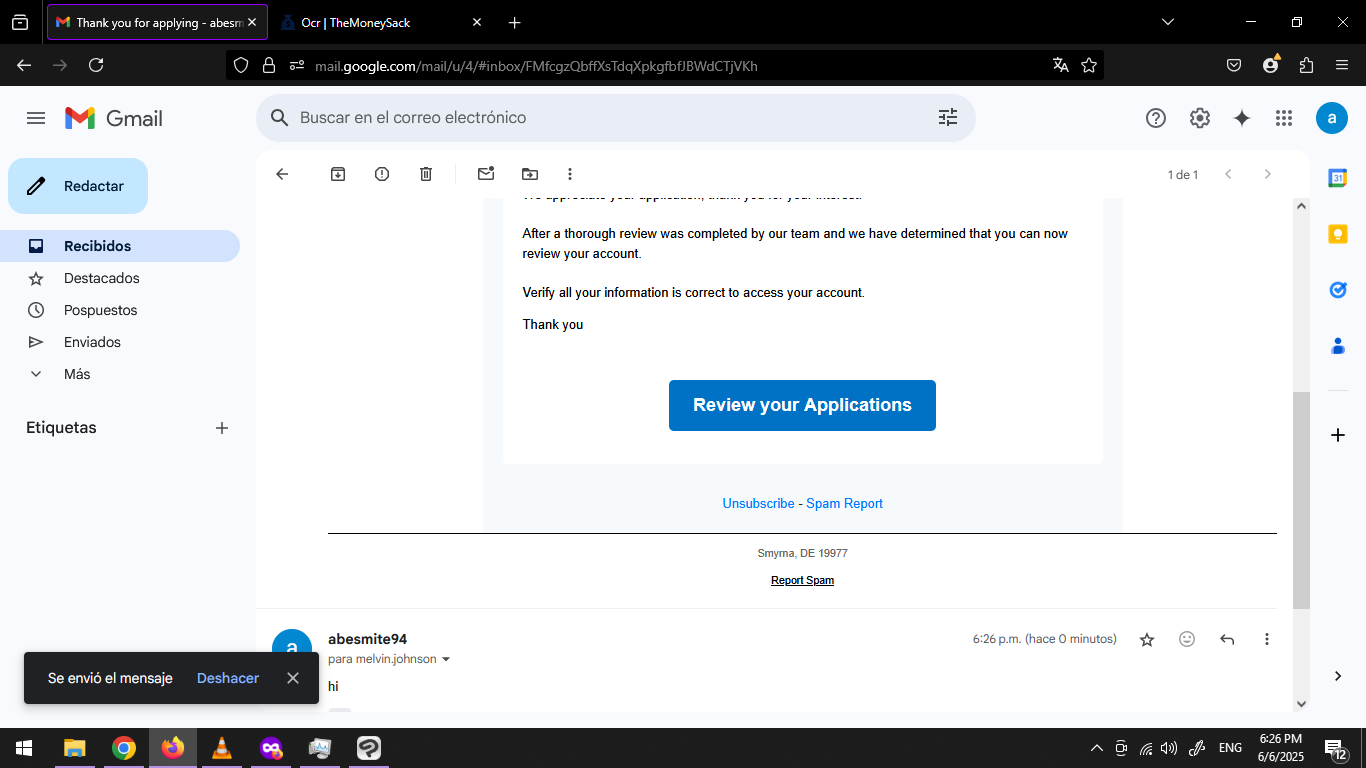The image size is (1366, 768).
Task: Open more options for abesmite94 message
Action: 1267,639
